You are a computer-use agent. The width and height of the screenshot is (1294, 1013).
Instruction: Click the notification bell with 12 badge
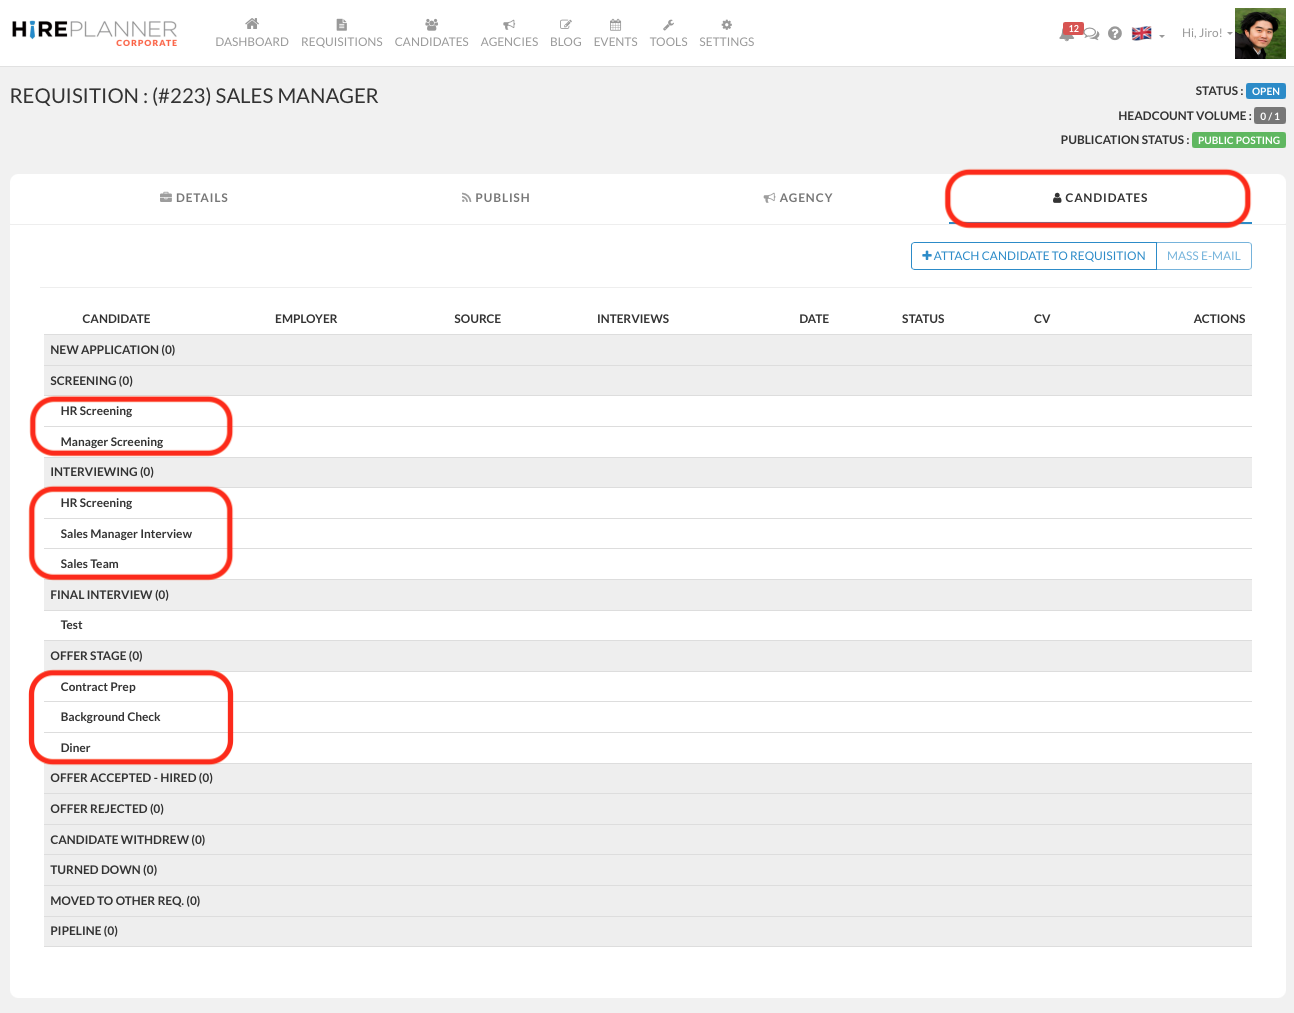click(1068, 33)
